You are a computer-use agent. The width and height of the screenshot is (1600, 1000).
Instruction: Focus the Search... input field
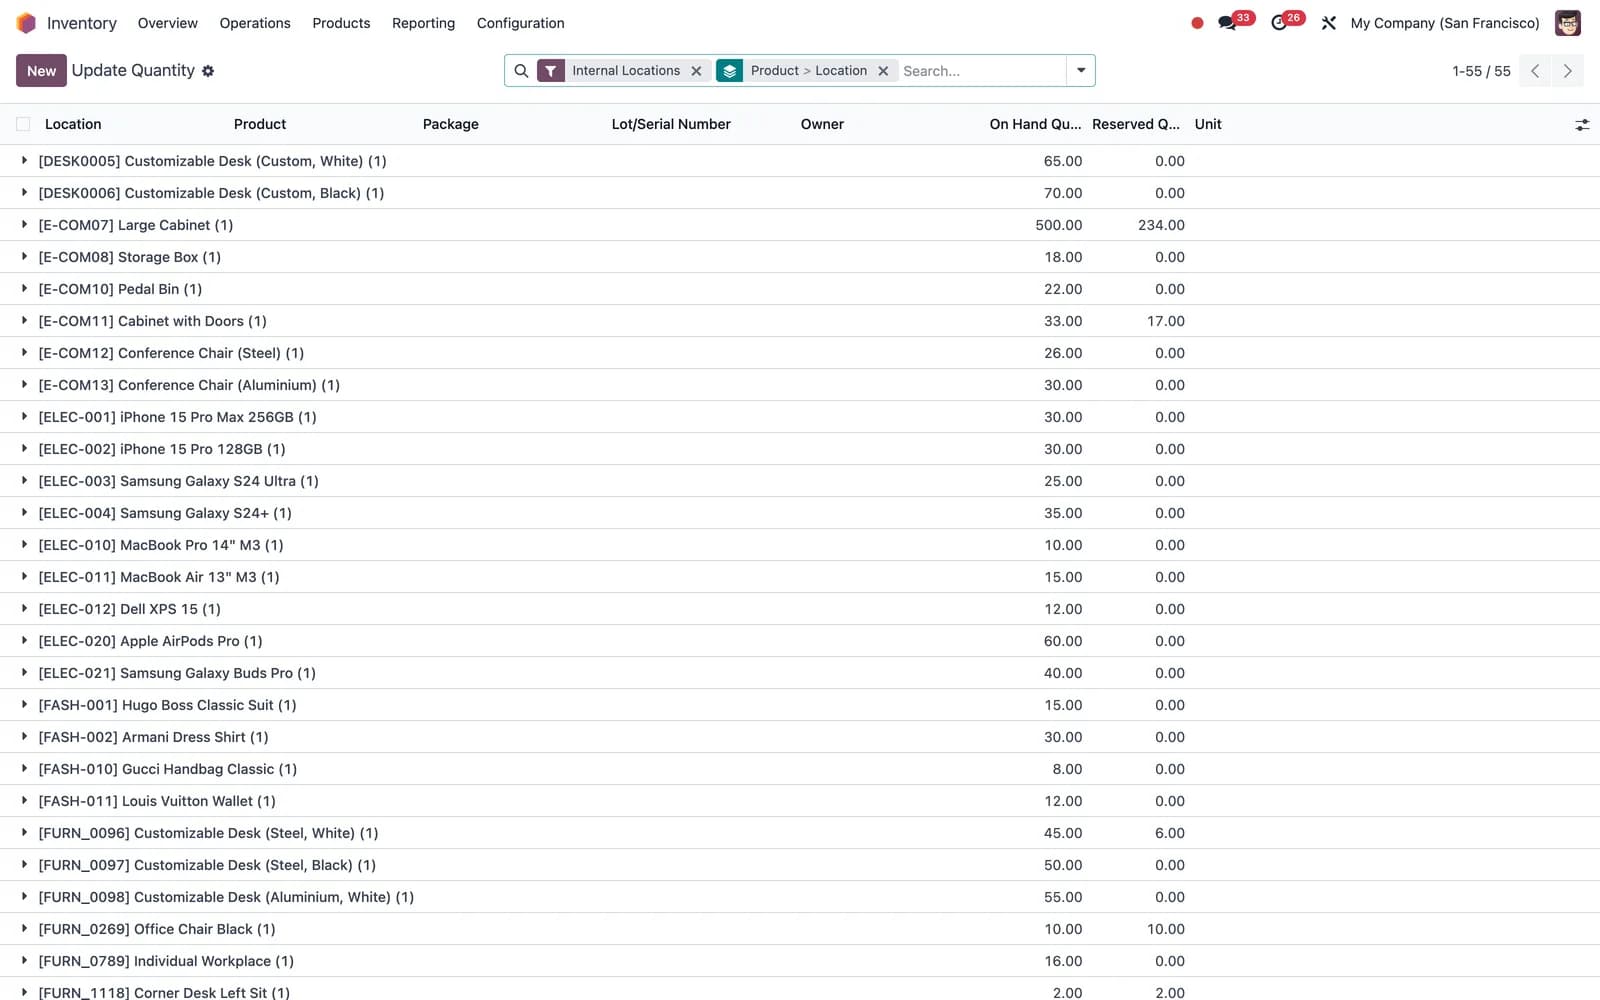pos(981,71)
